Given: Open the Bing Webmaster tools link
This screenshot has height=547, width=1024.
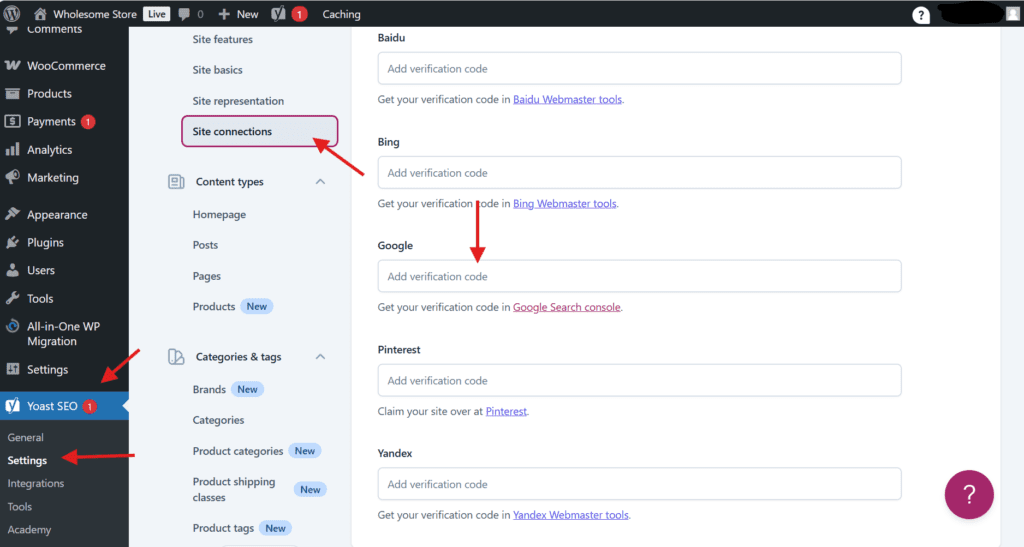Looking at the screenshot, I should [564, 203].
